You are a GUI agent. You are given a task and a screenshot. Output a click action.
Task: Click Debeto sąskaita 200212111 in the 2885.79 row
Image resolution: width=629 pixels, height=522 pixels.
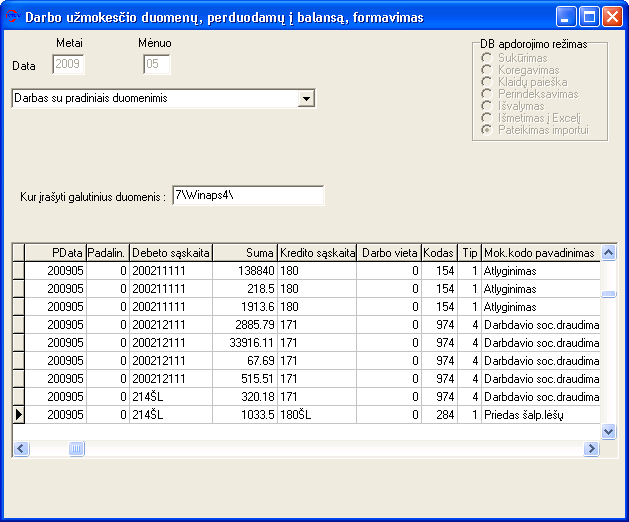click(x=171, y=325)
